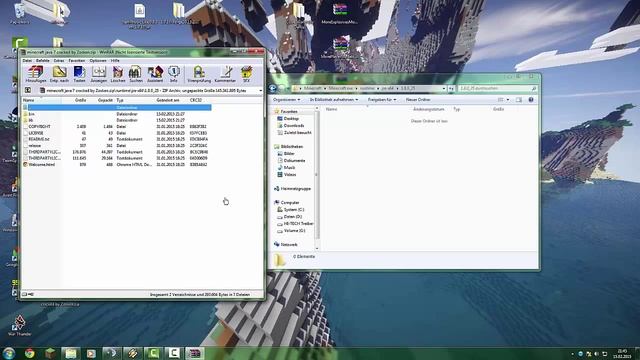Click the SFX toolbar icon
The image size is (640, 360).
point(246,74)
